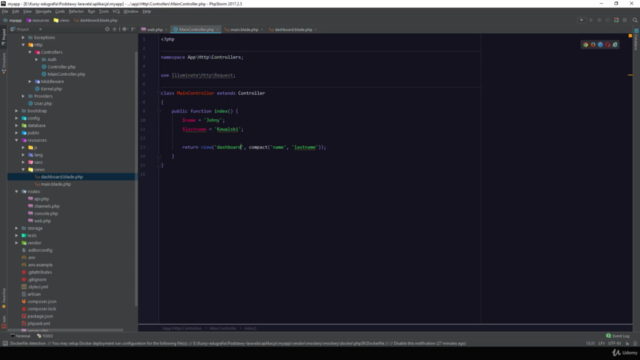Select composer.json in project tree
The image size is (640, 360).
pos(42,302)
